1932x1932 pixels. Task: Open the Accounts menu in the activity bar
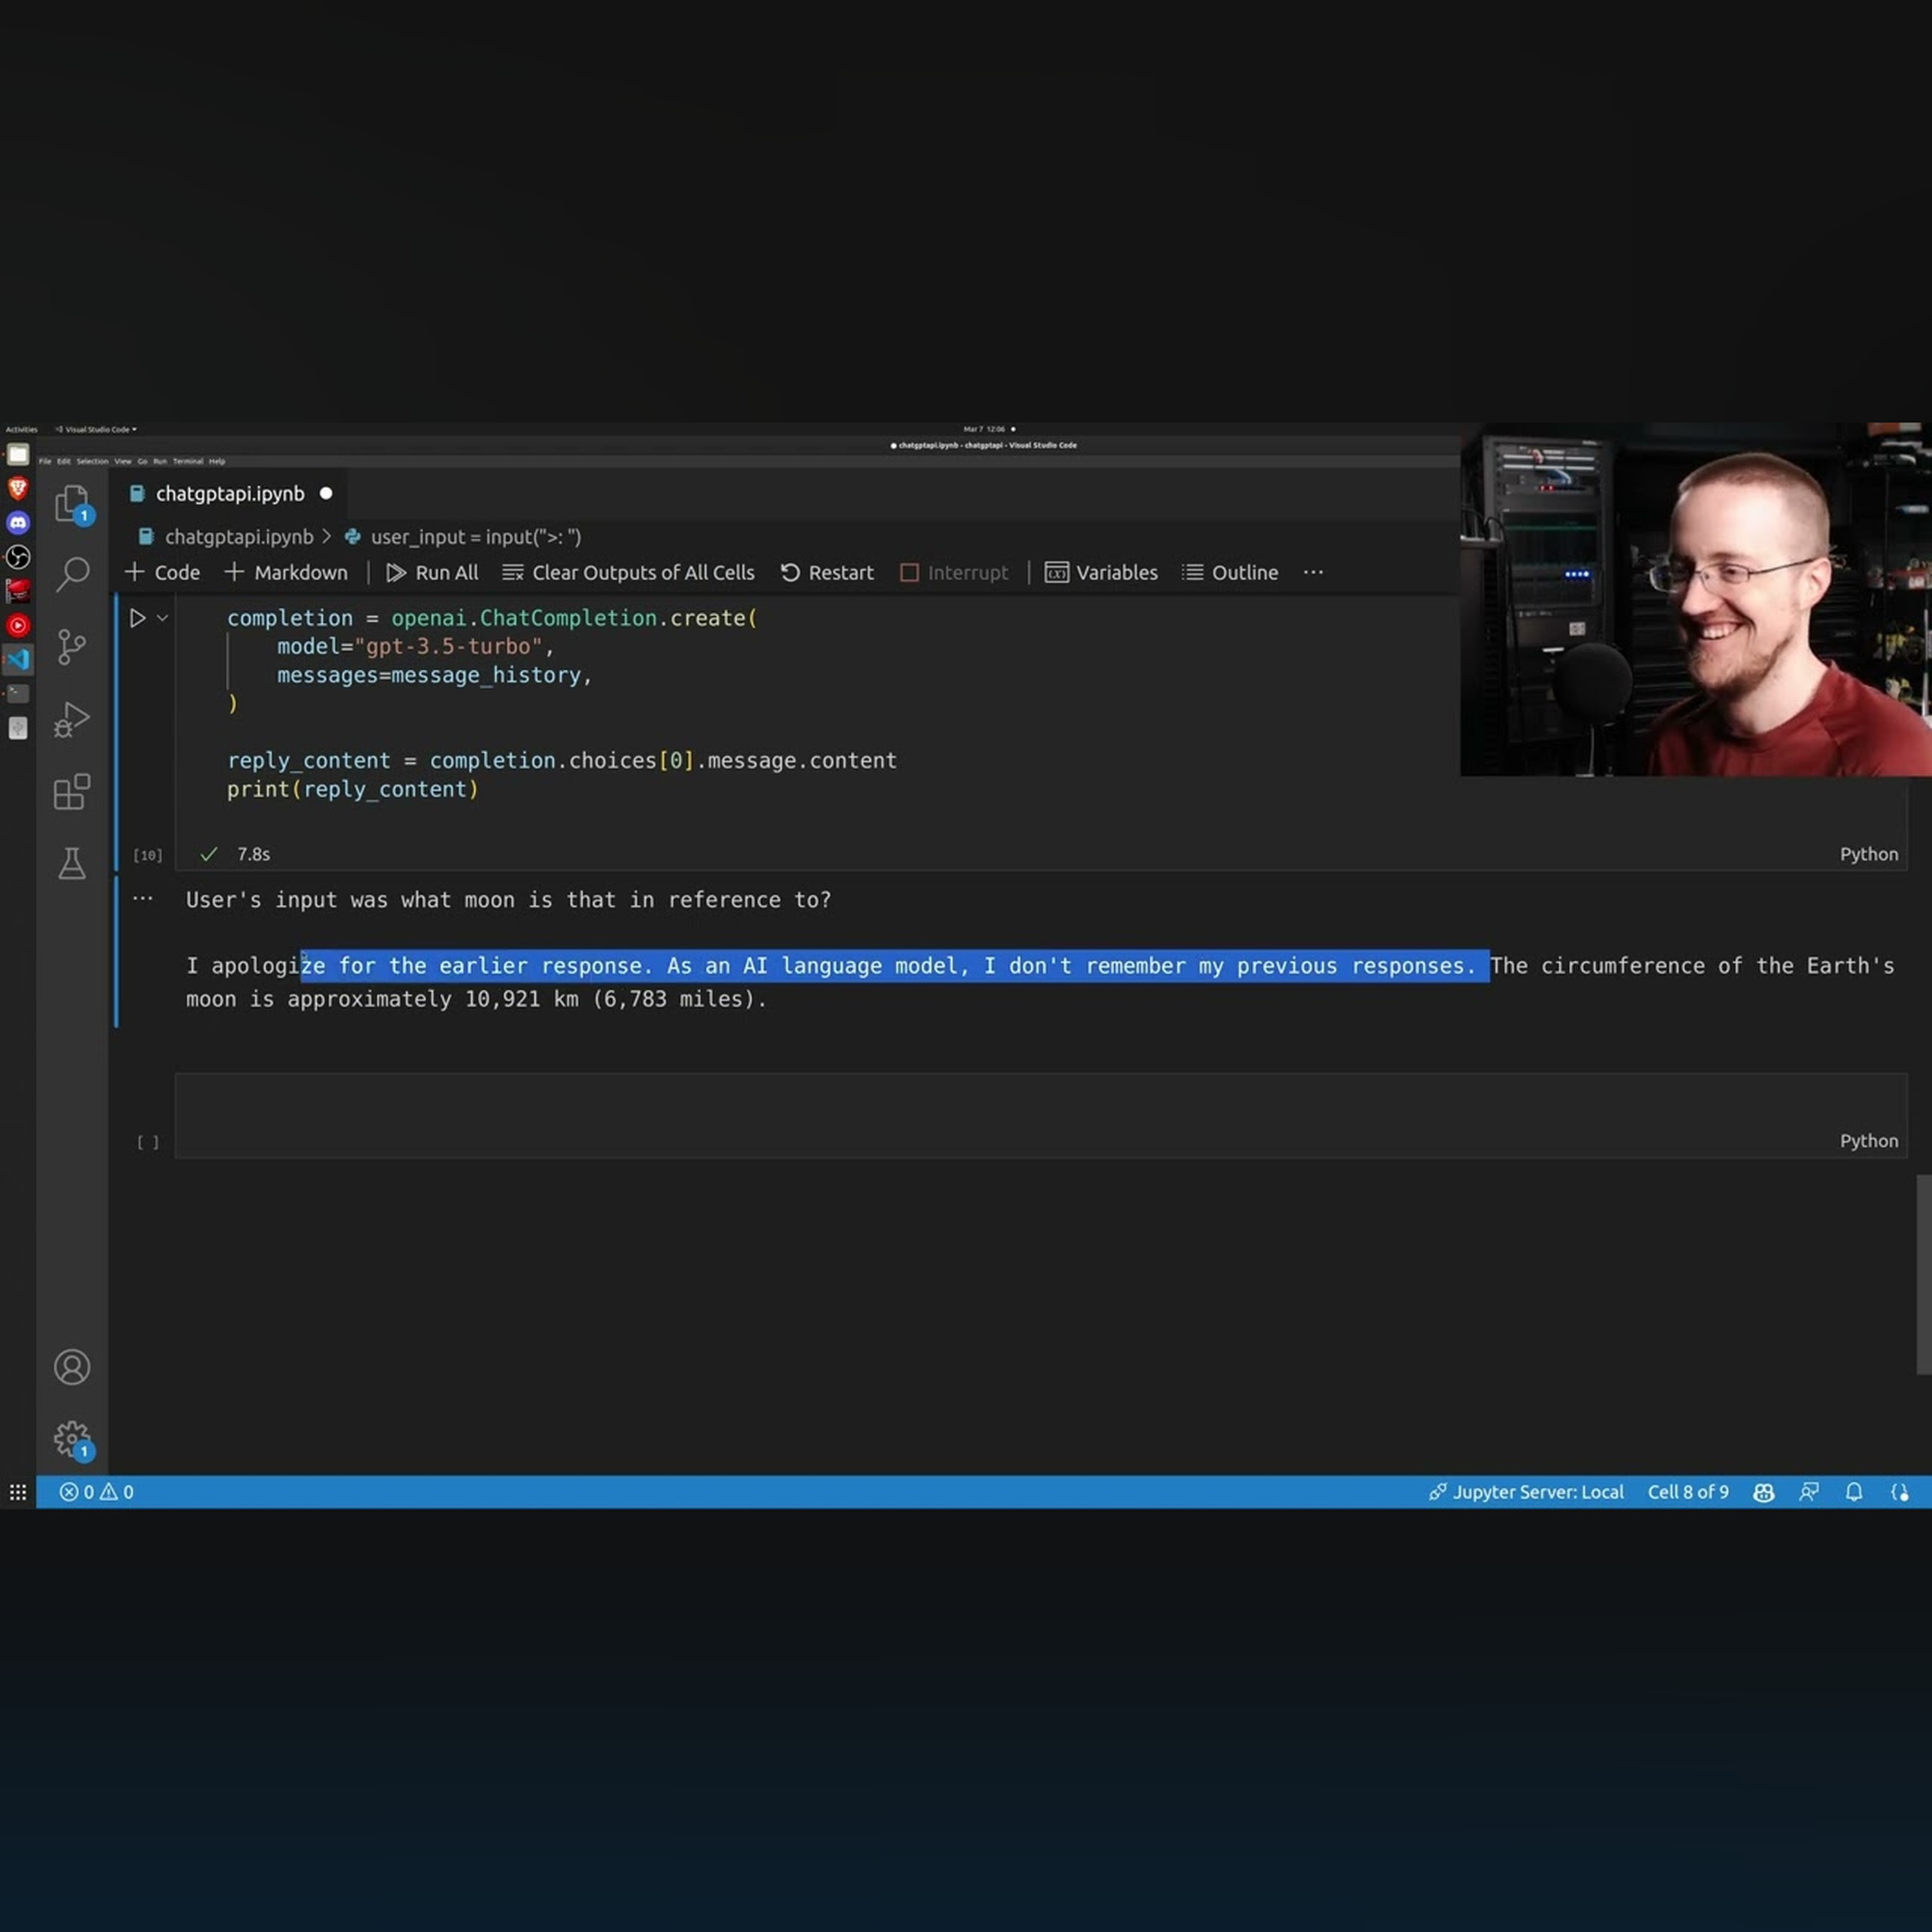coord(72,1367)
